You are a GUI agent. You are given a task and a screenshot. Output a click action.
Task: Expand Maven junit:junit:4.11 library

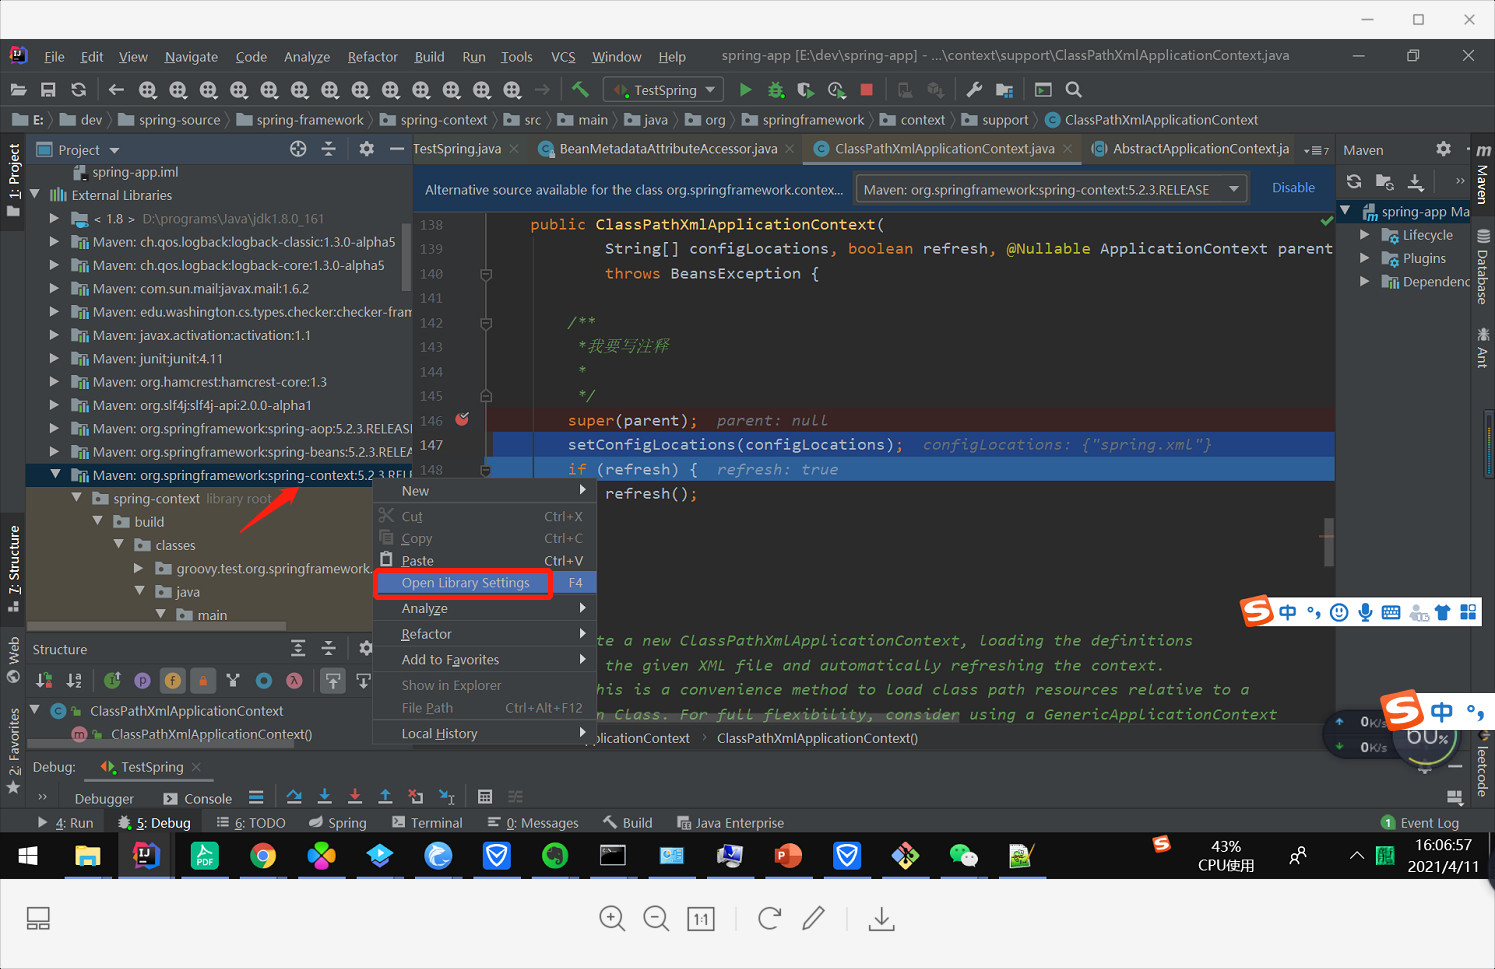click(x=54, y=358)
